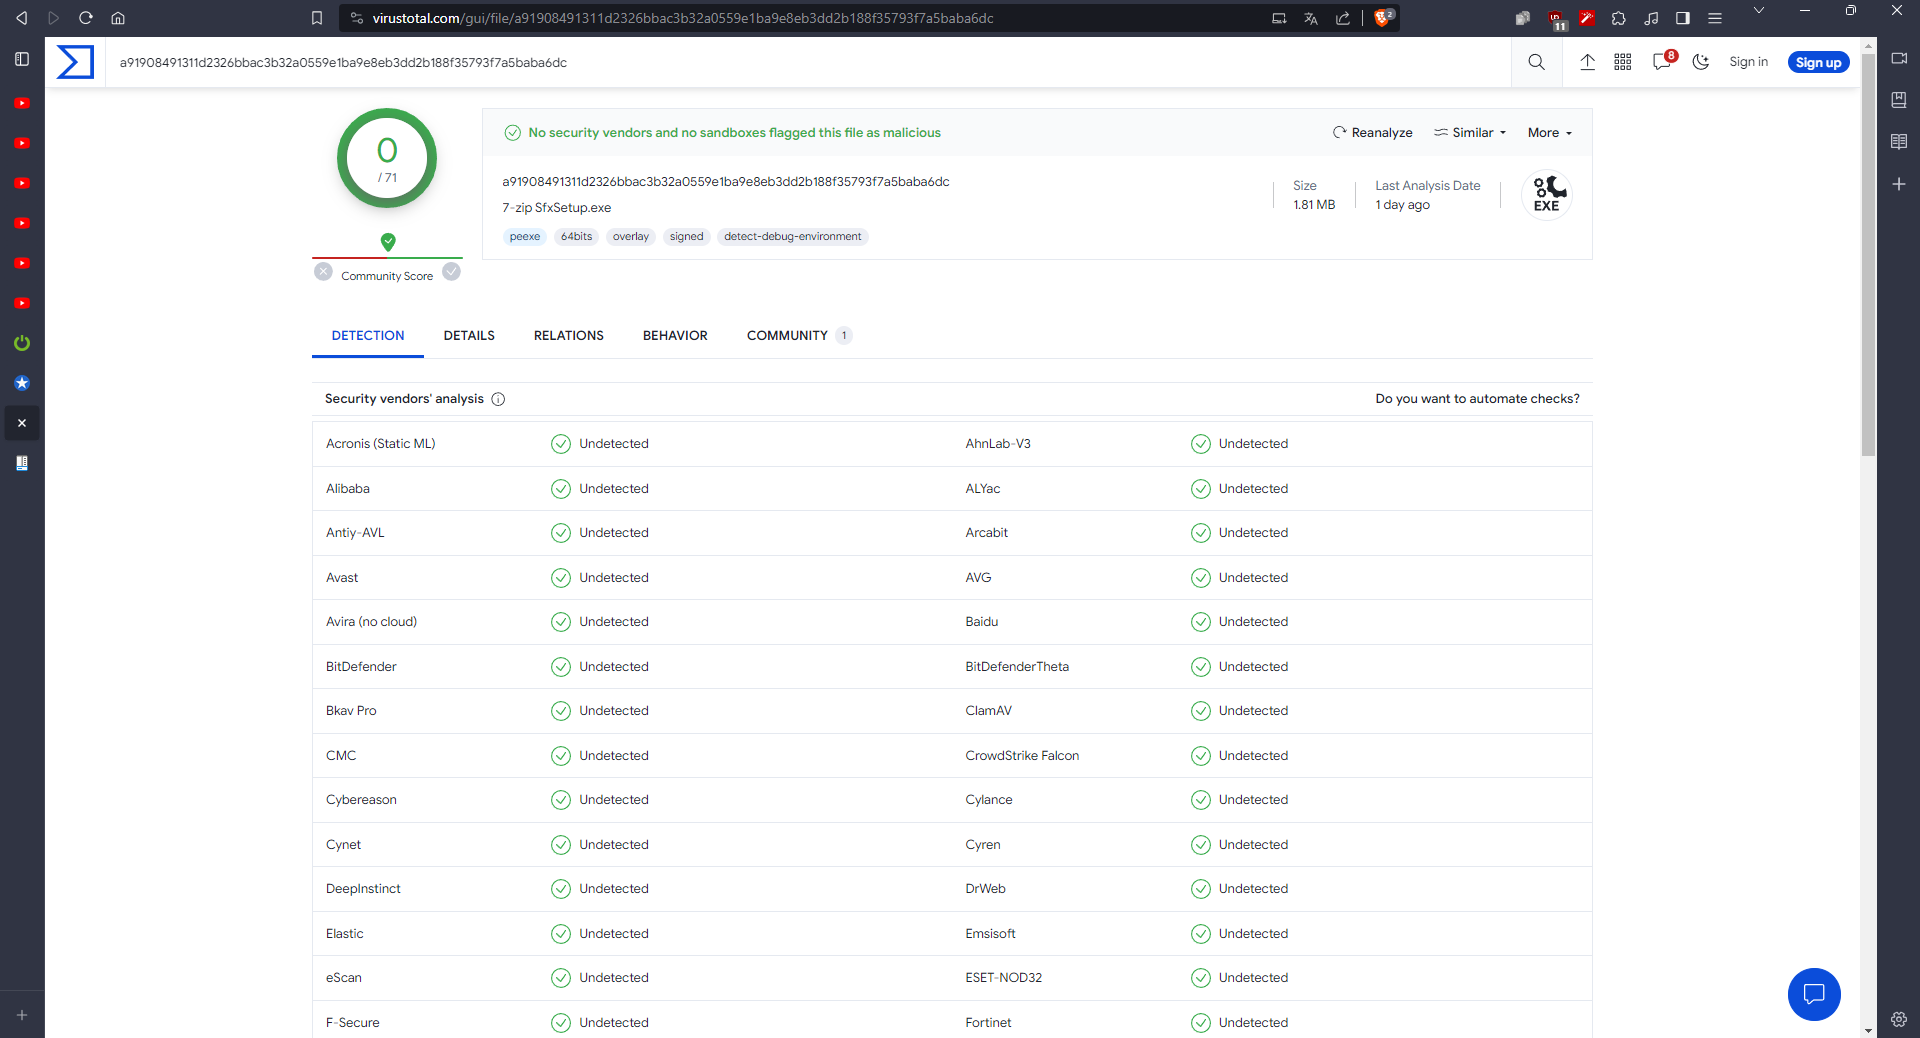Vote harmless with the Community Score check button
The height and width of the screenshot is (1038, 1920).
[452, 271]
